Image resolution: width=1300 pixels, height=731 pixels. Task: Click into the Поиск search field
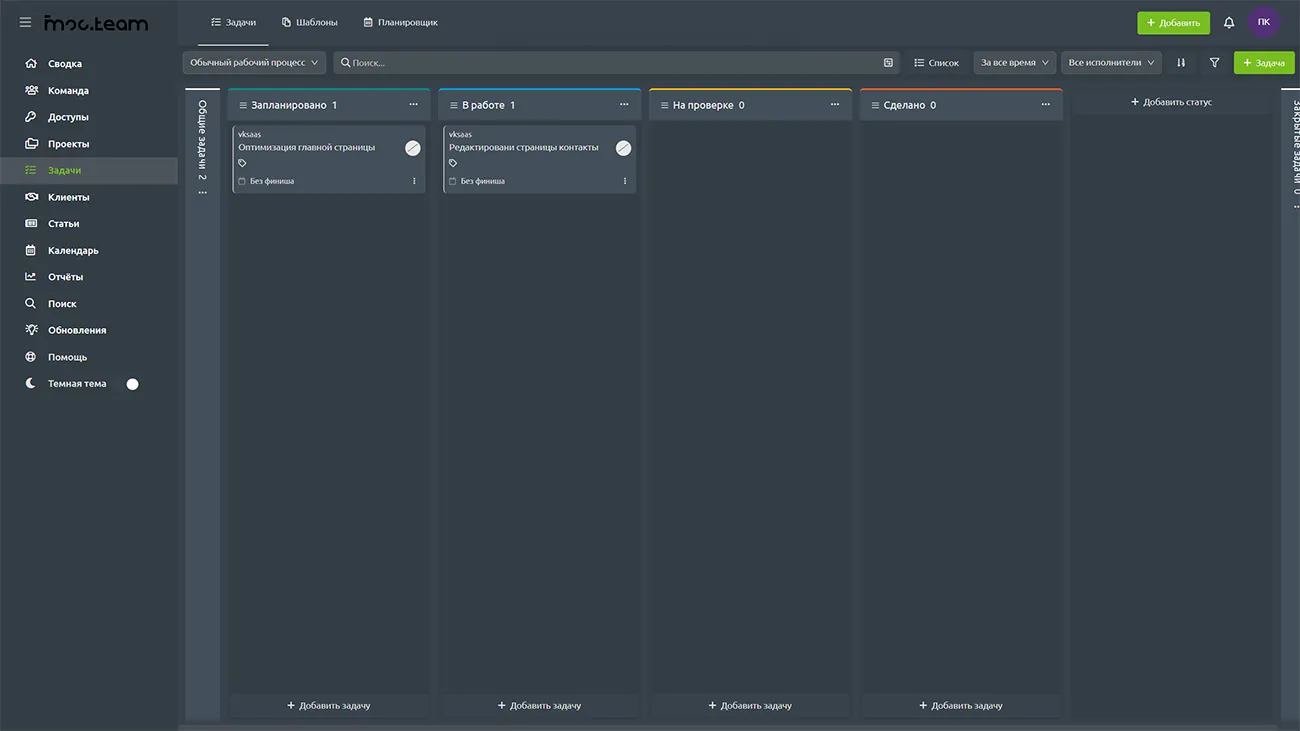coord(610,63)
